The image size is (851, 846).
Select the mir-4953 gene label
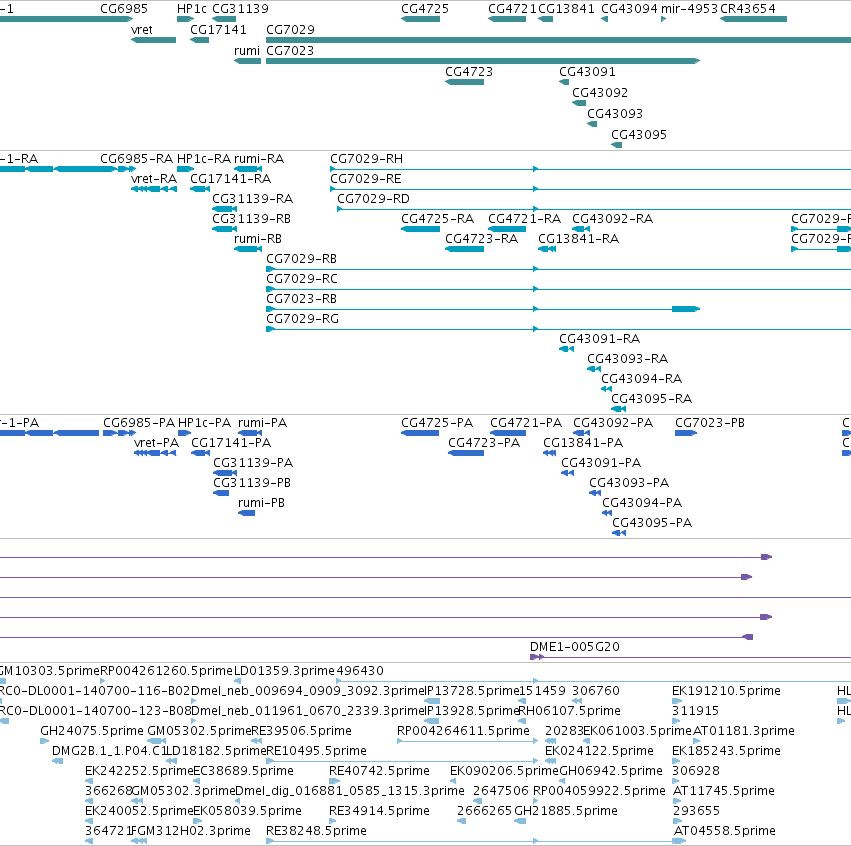689,9
